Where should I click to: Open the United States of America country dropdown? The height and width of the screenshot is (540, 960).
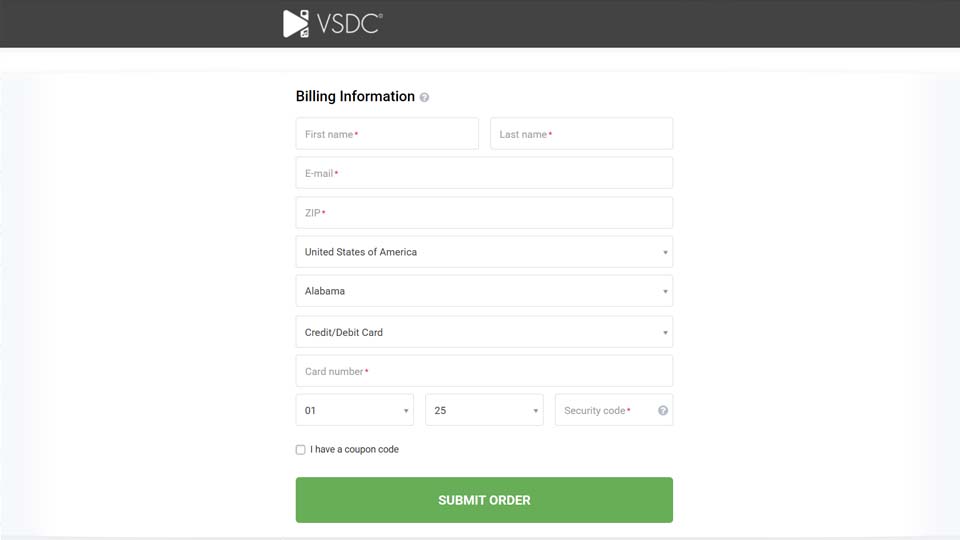pyautogui.click(x=484, y=252)
